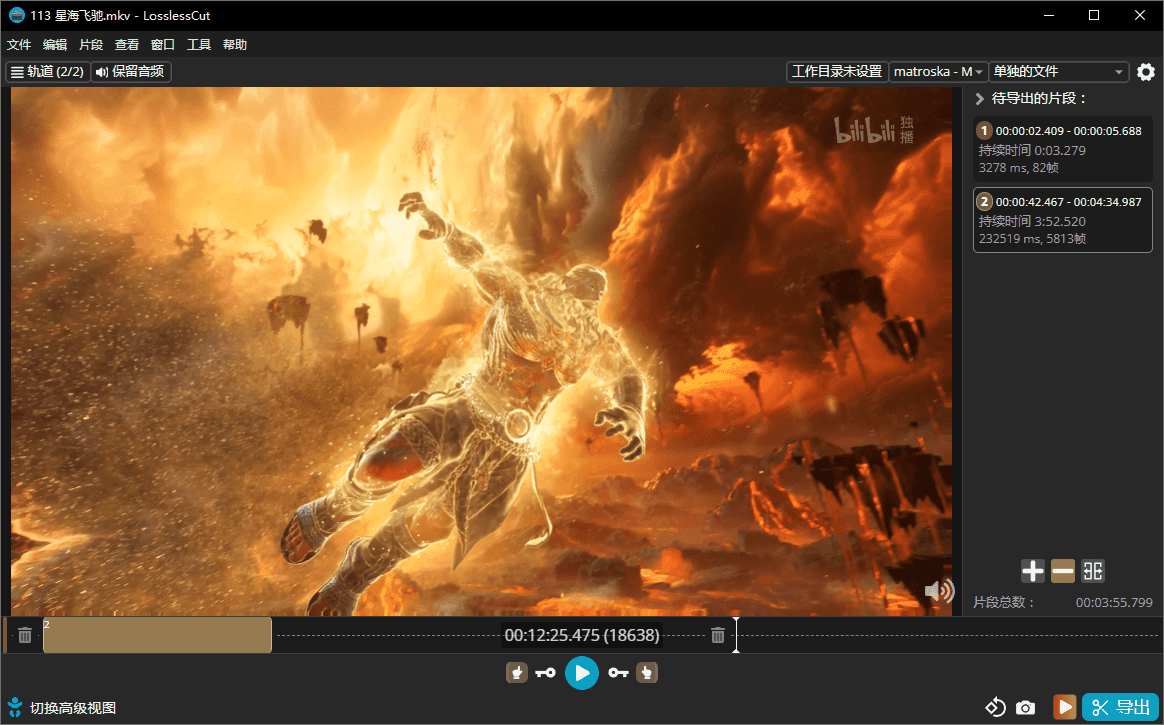Remove the current segment with minus icon
Screen dimensions: 1164x725
(1062, 571)
